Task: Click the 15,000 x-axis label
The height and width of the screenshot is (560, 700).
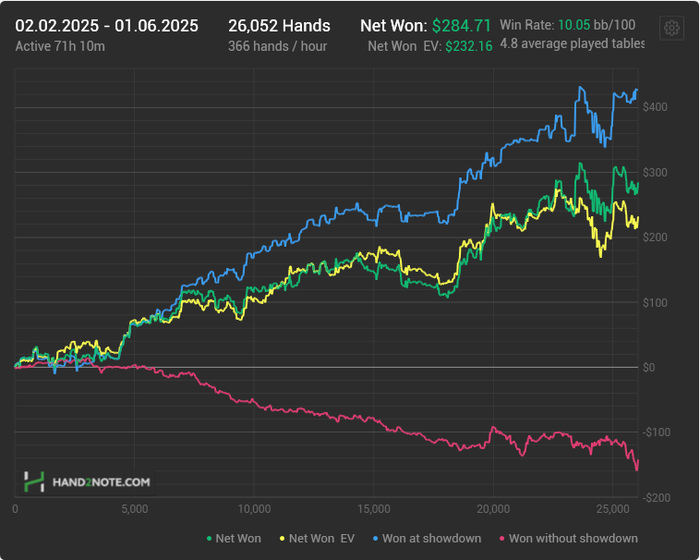Action: [x=374, y=509]
